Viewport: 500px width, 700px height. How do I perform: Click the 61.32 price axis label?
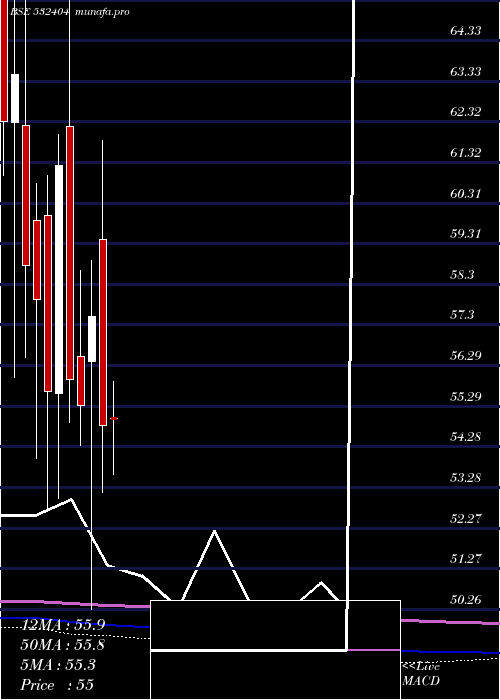tap(466, 153)
